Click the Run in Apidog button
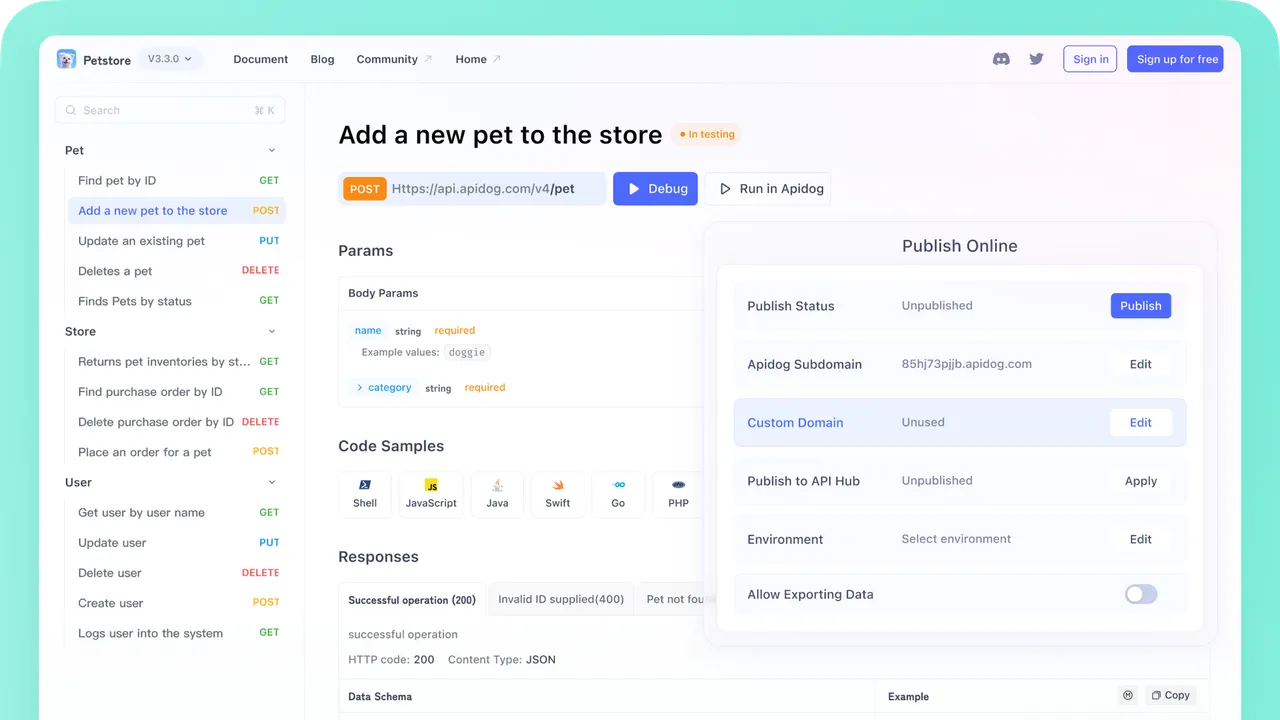 (x=768, y=189)
